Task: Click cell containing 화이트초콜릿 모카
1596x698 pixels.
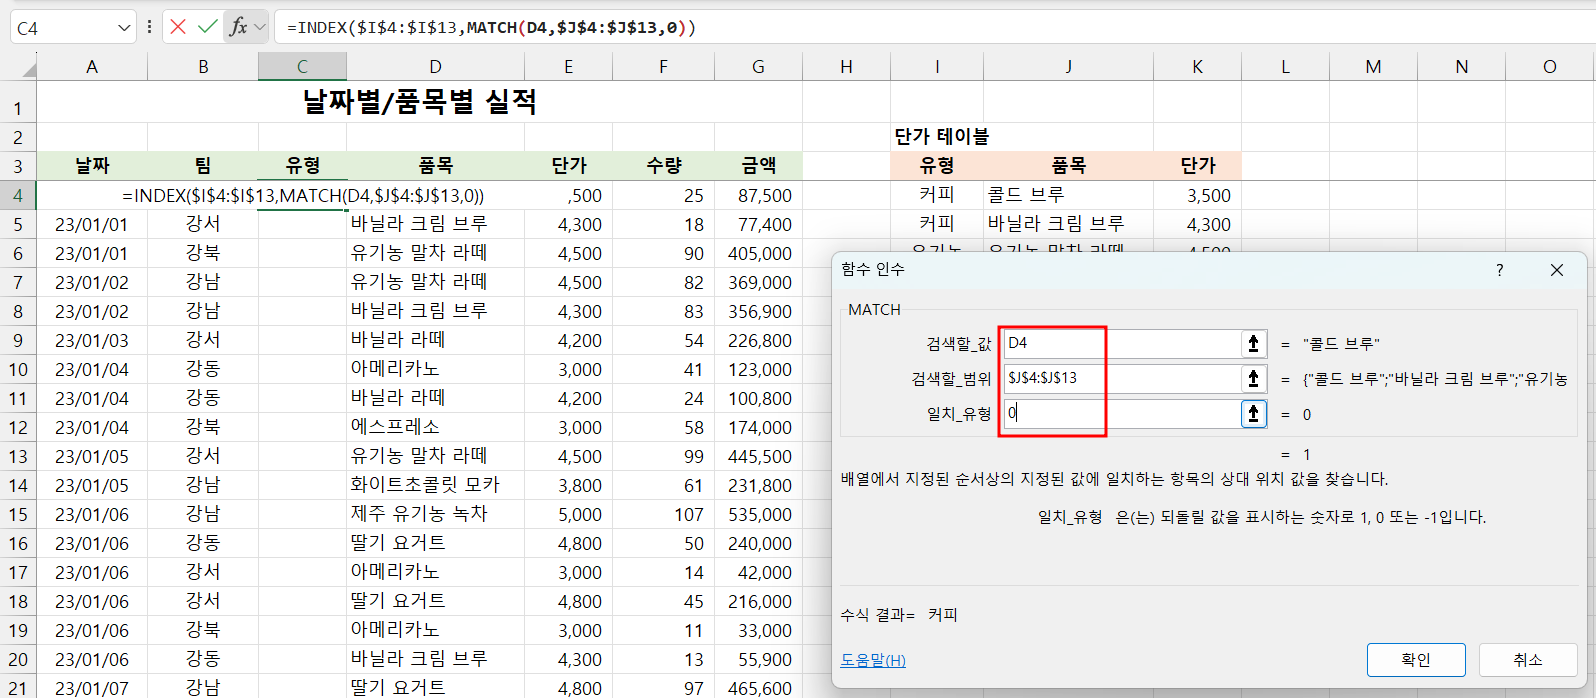Action: [435, 485]
